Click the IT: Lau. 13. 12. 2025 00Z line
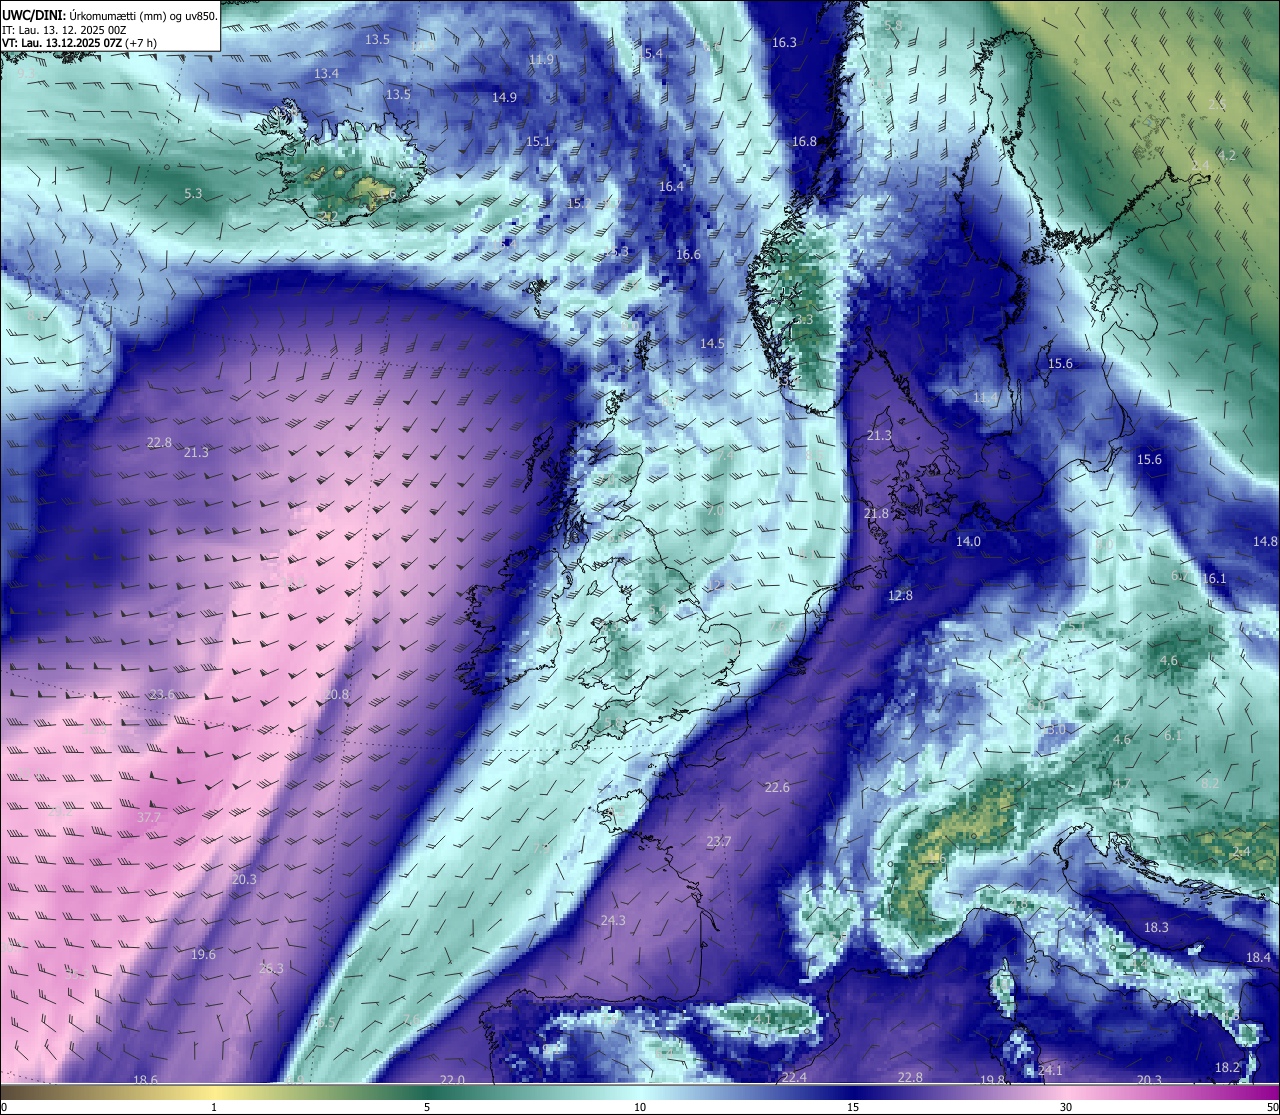The width and height of the screenshot is (1280, 1115). click(65, 30)
